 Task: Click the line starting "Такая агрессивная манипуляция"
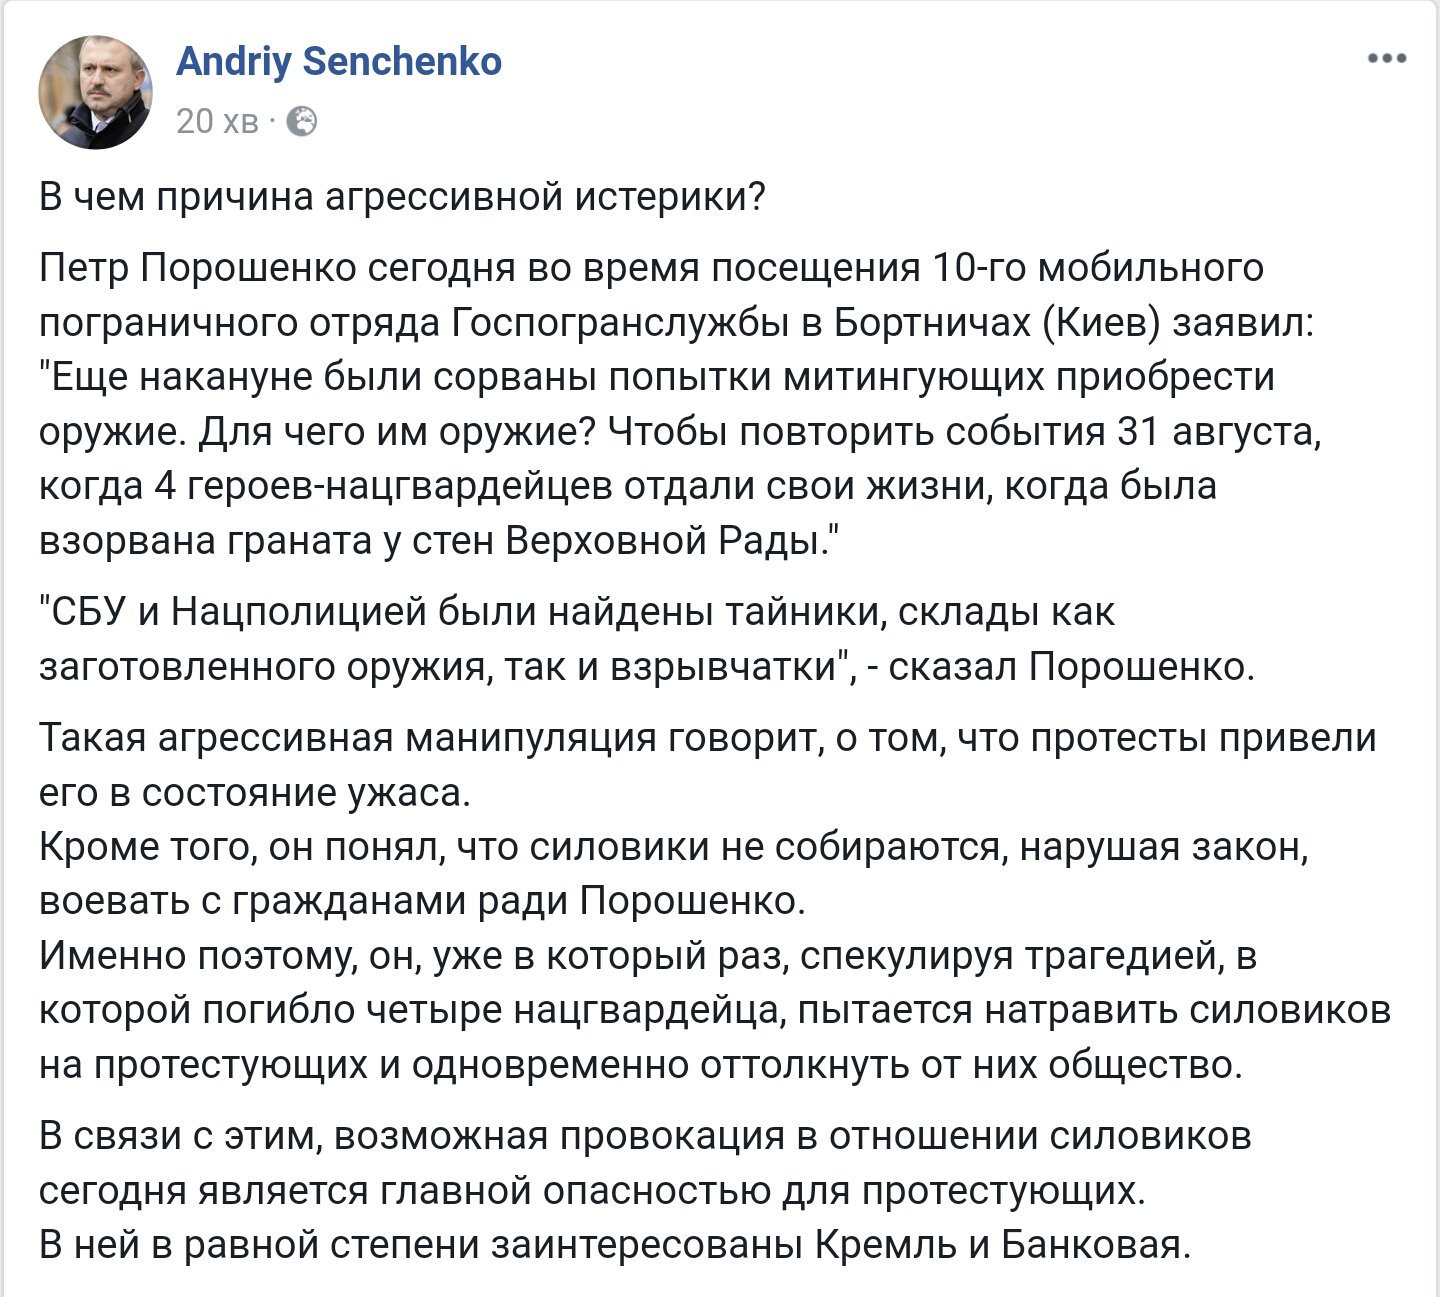706,737
